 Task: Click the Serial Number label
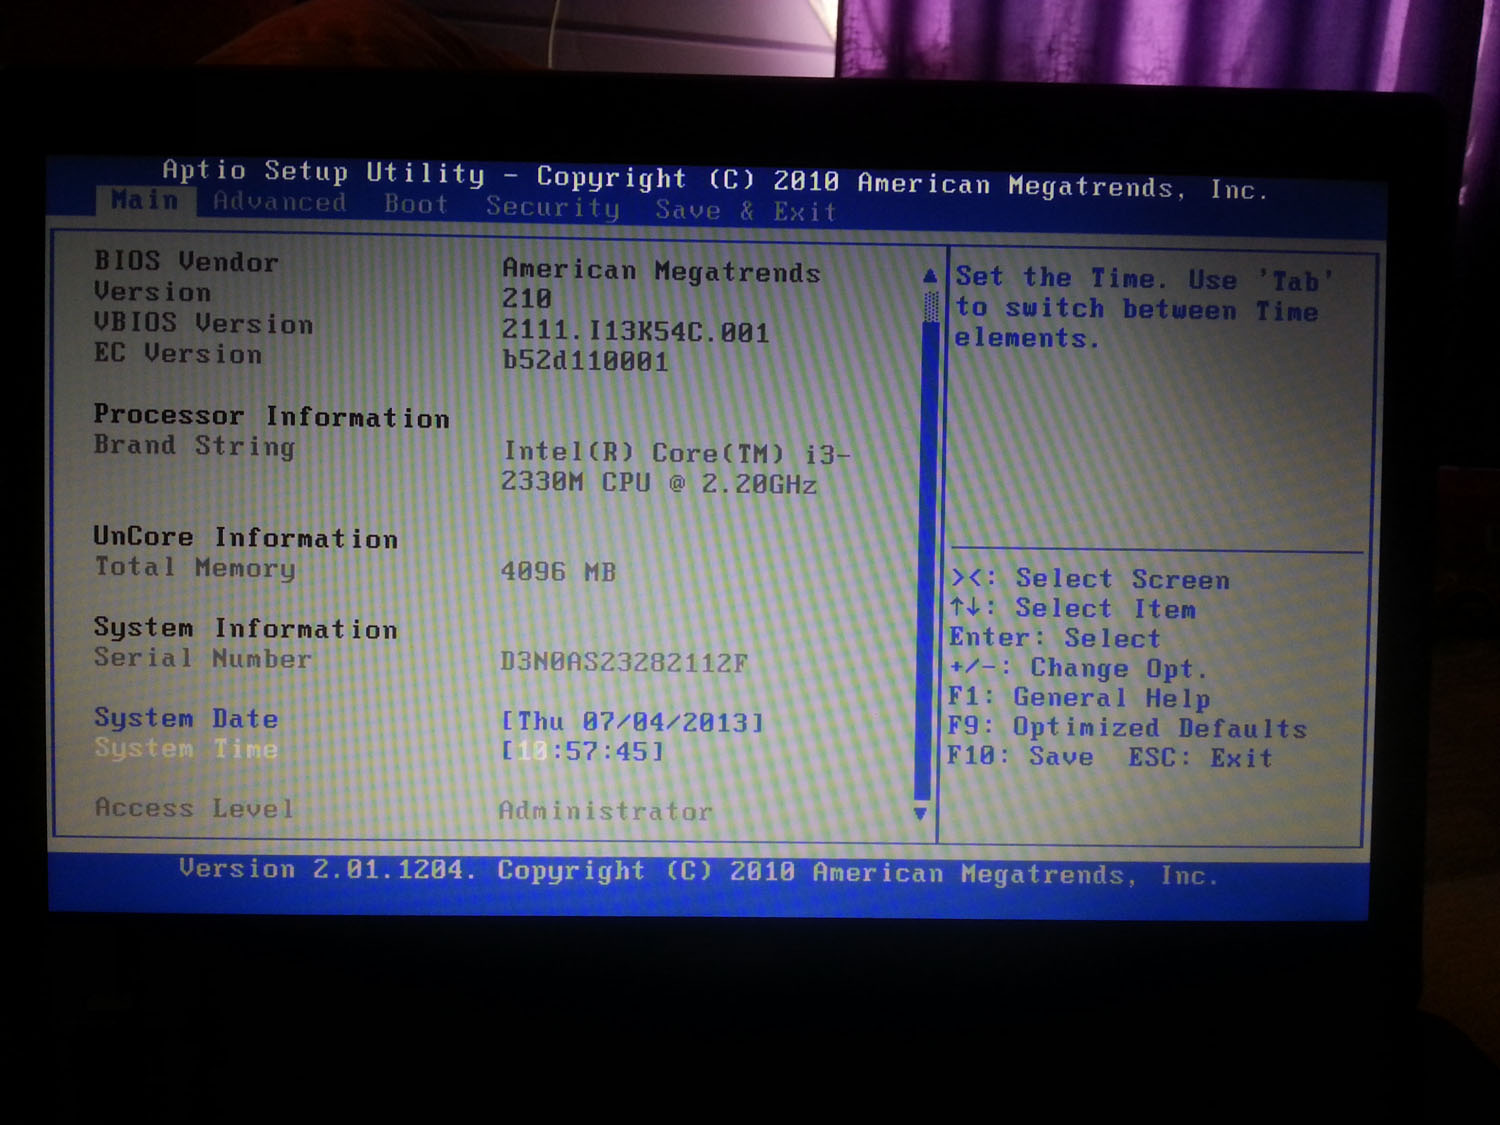[202, 658]
